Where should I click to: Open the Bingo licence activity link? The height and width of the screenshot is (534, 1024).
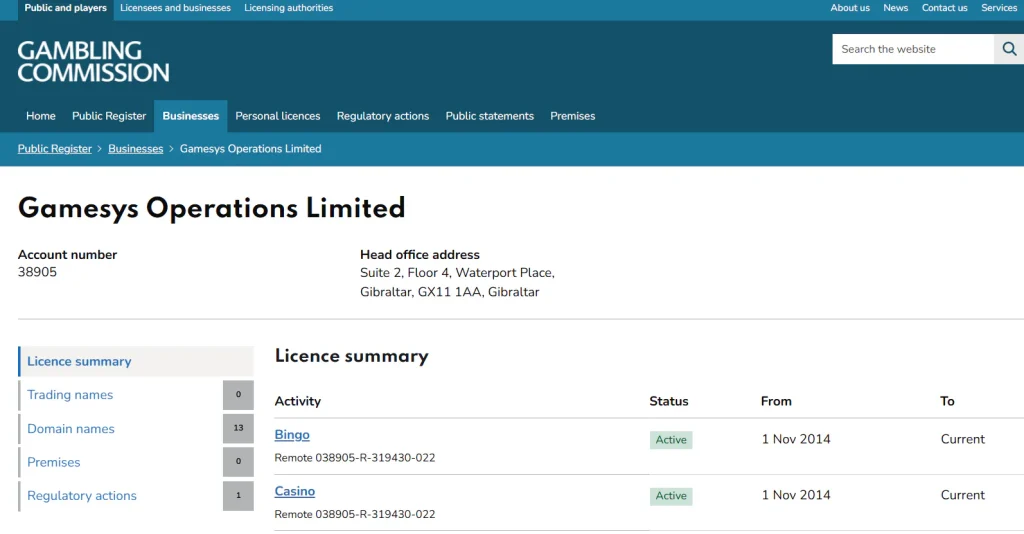(x=292, y=435)
